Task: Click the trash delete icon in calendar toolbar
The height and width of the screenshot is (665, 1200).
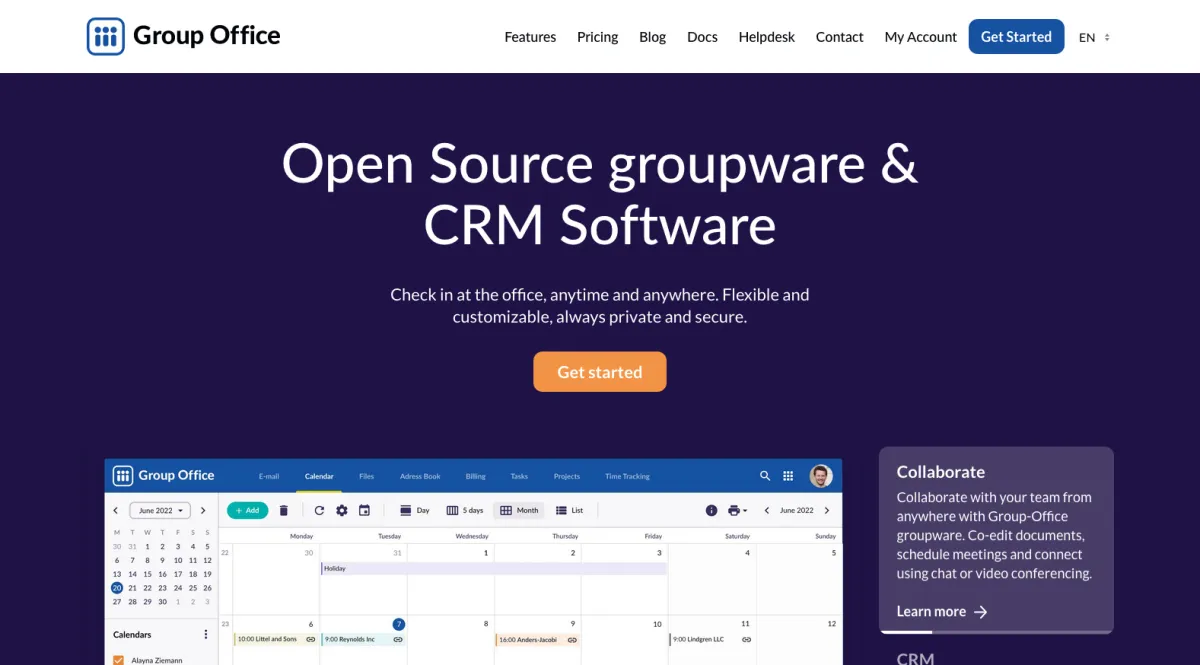Action: 283,510
